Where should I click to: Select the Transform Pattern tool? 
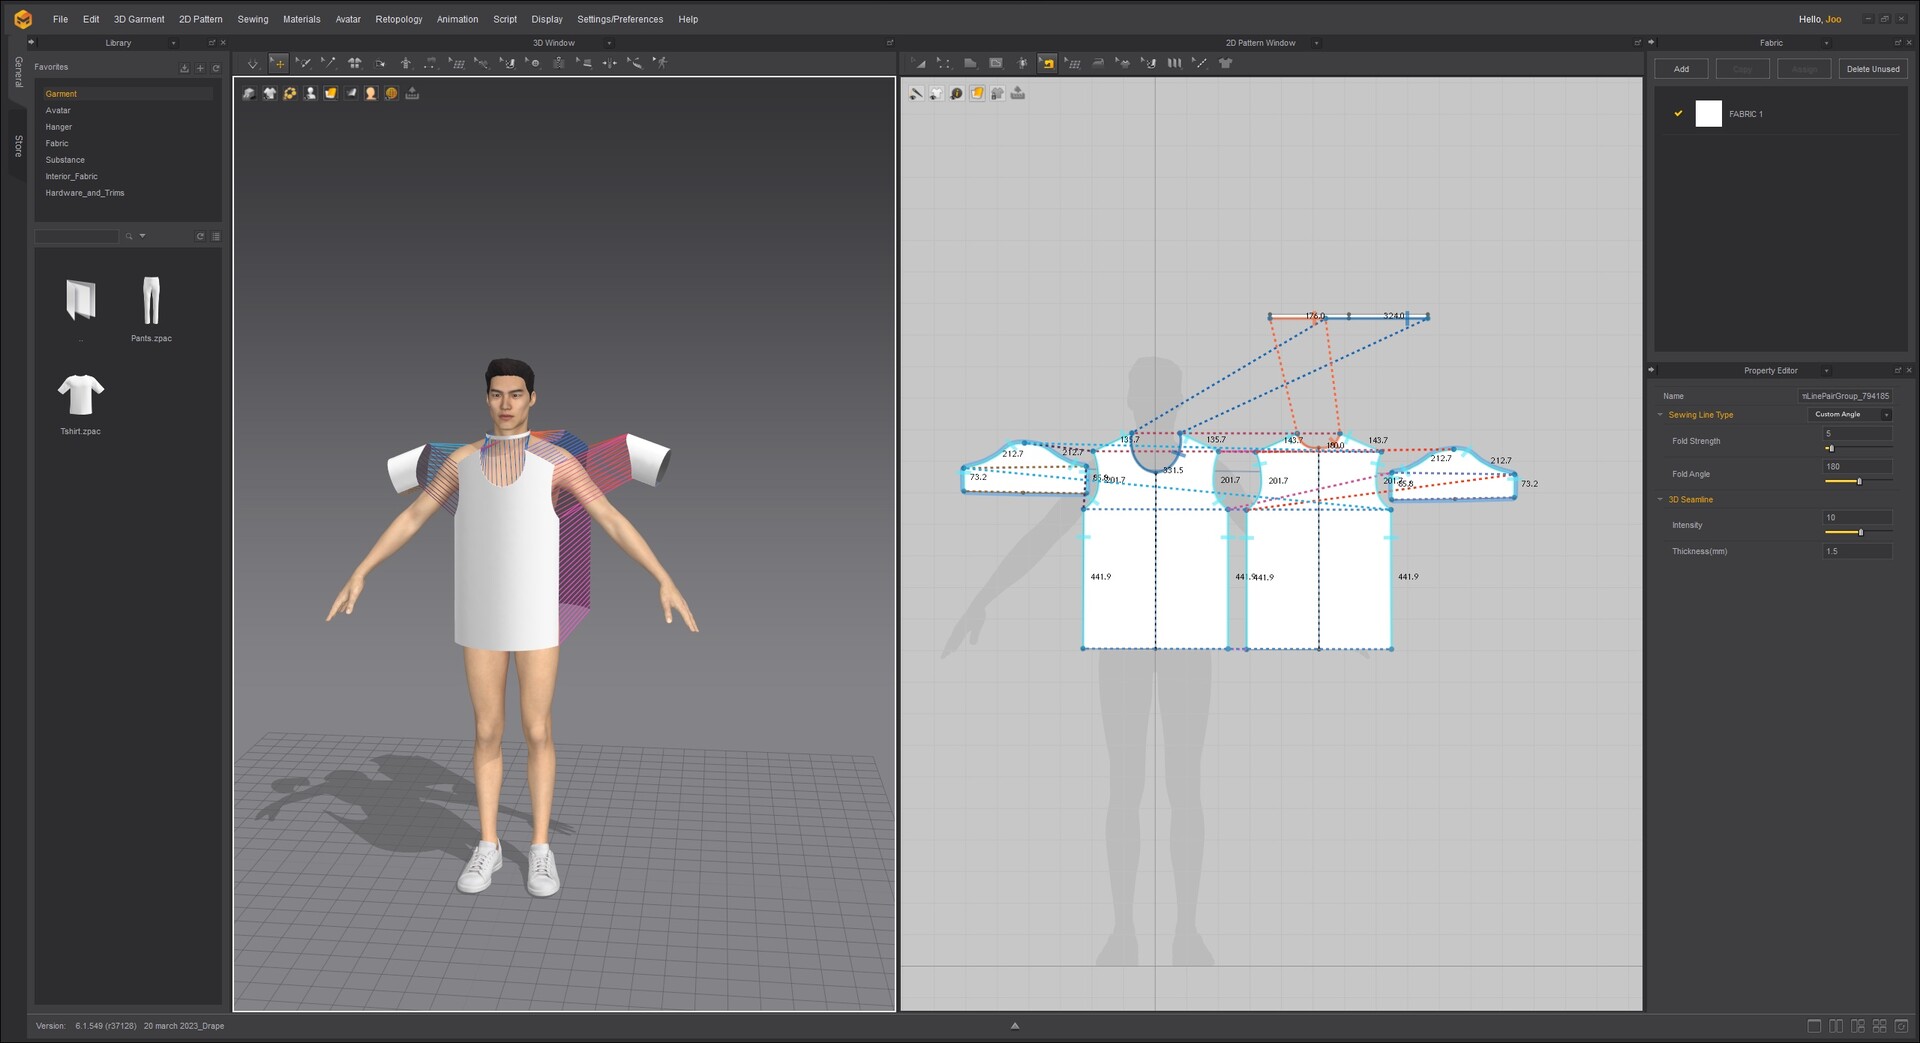tap(919, 63)
